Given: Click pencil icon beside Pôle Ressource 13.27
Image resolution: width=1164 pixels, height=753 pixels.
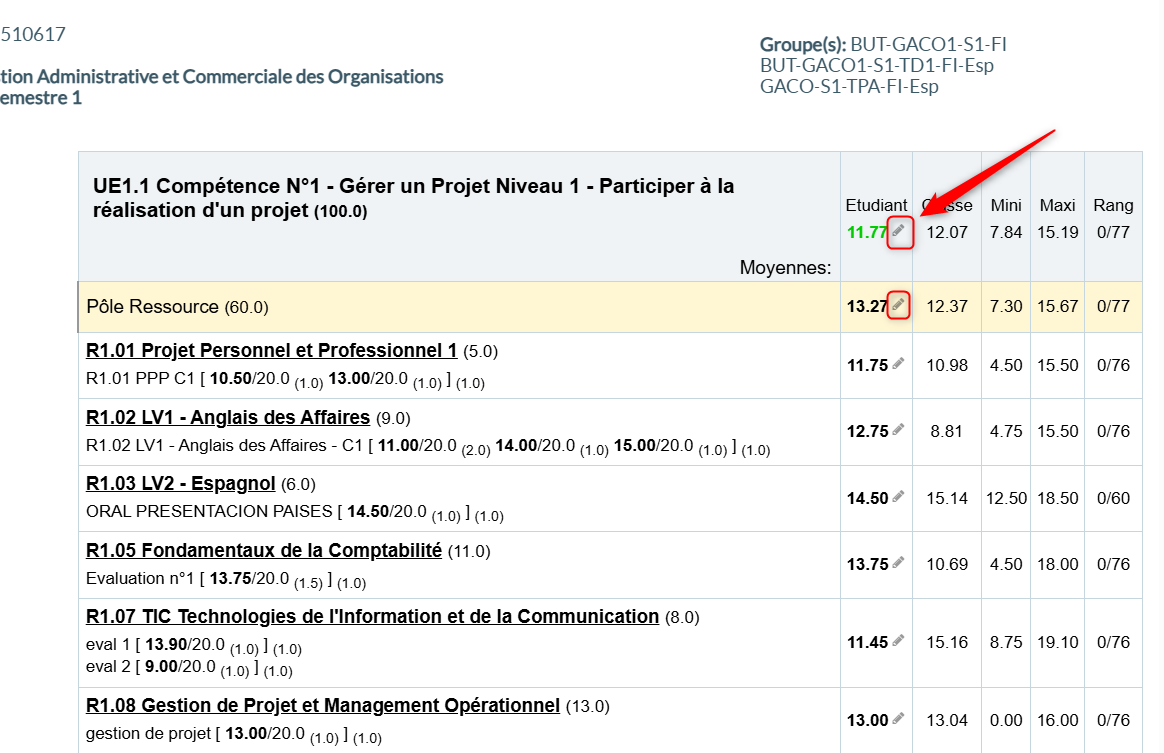Looking at the screenshot, I should coord(899,305).
